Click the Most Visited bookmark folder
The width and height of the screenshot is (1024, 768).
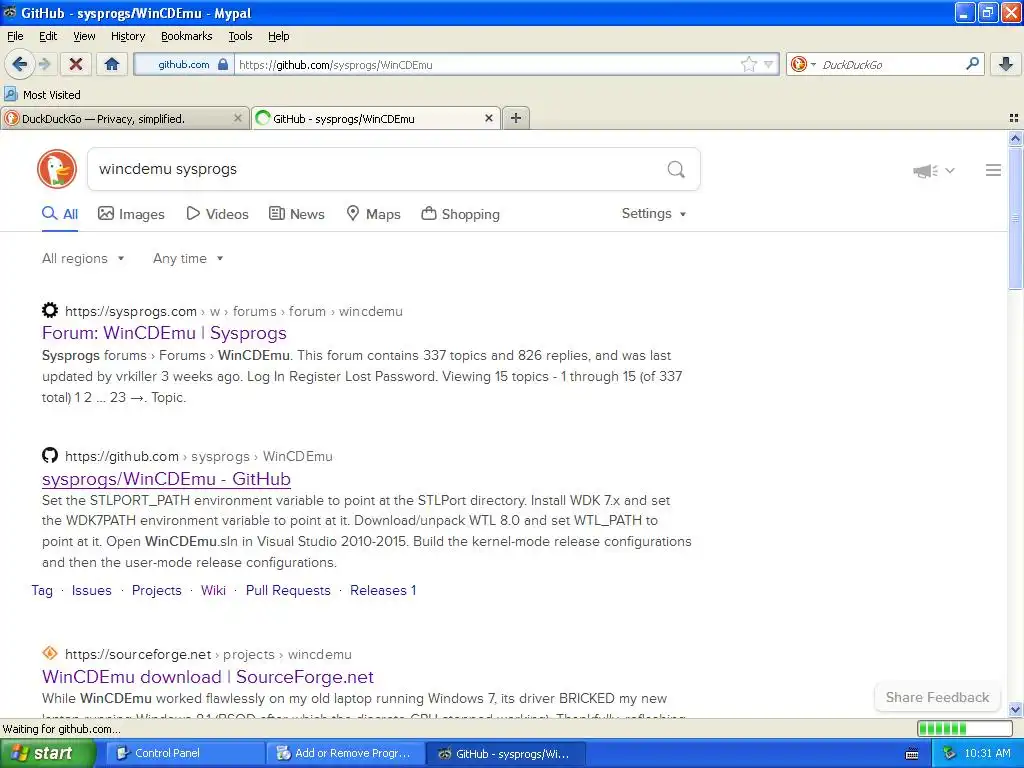(42, 95)
